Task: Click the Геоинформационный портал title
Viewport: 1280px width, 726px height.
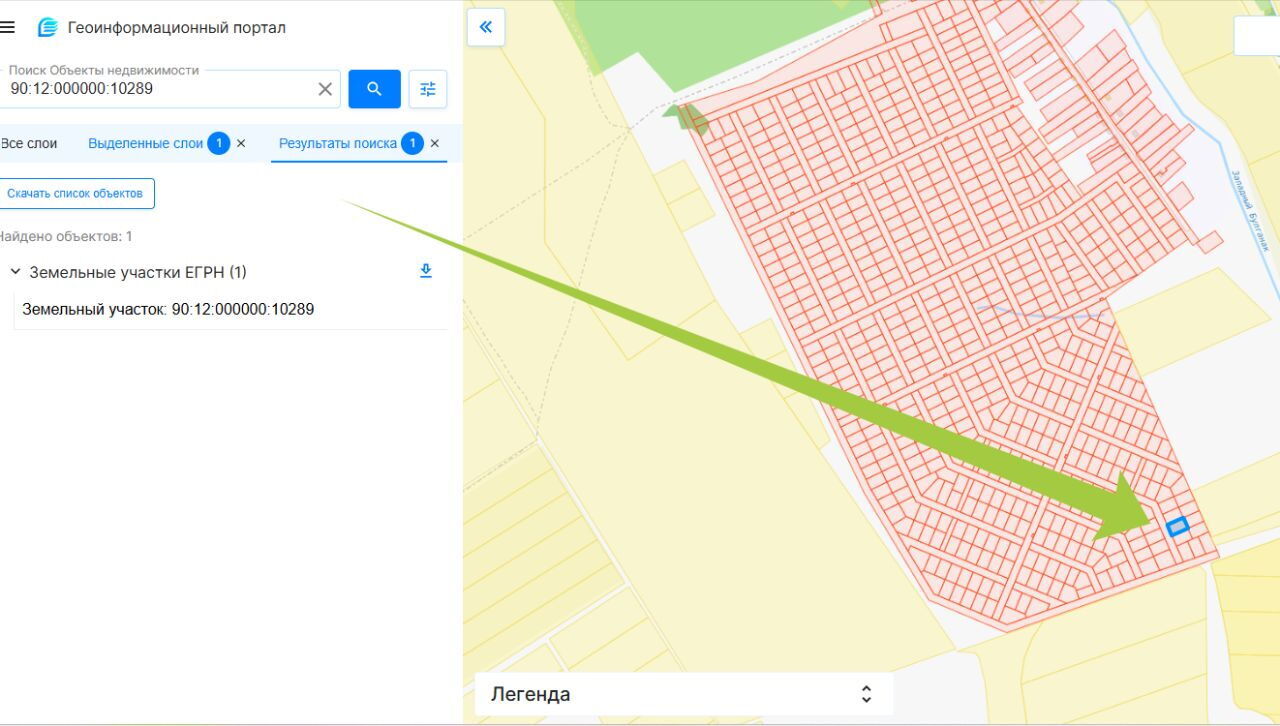Action: tap(177, 27)
